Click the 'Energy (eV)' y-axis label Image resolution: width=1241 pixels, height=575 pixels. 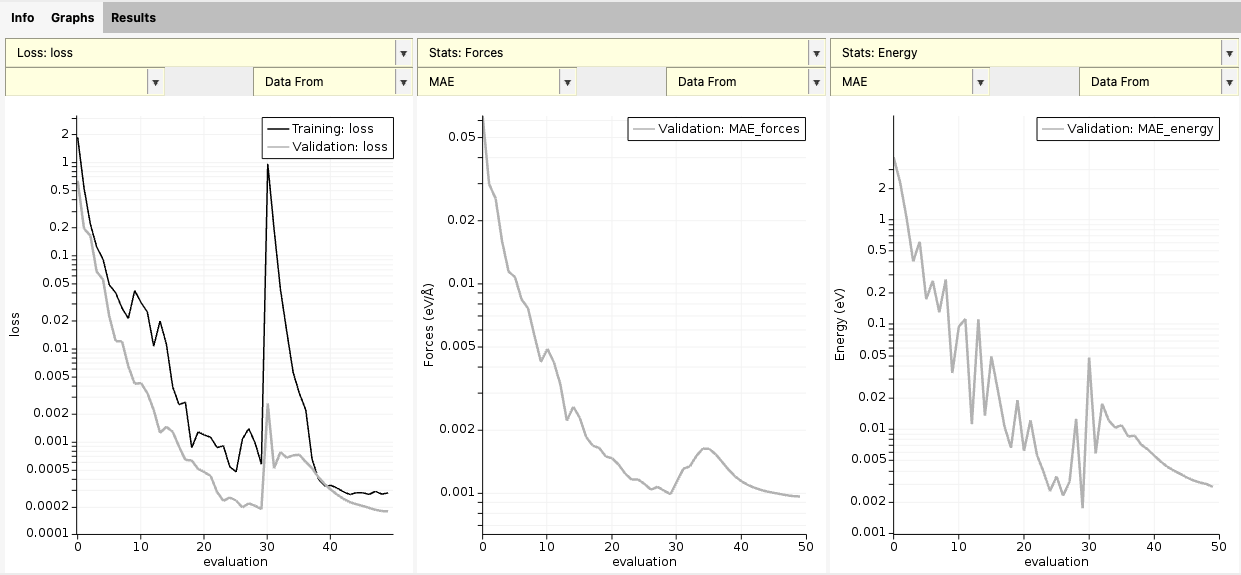[x=841, y=323]
